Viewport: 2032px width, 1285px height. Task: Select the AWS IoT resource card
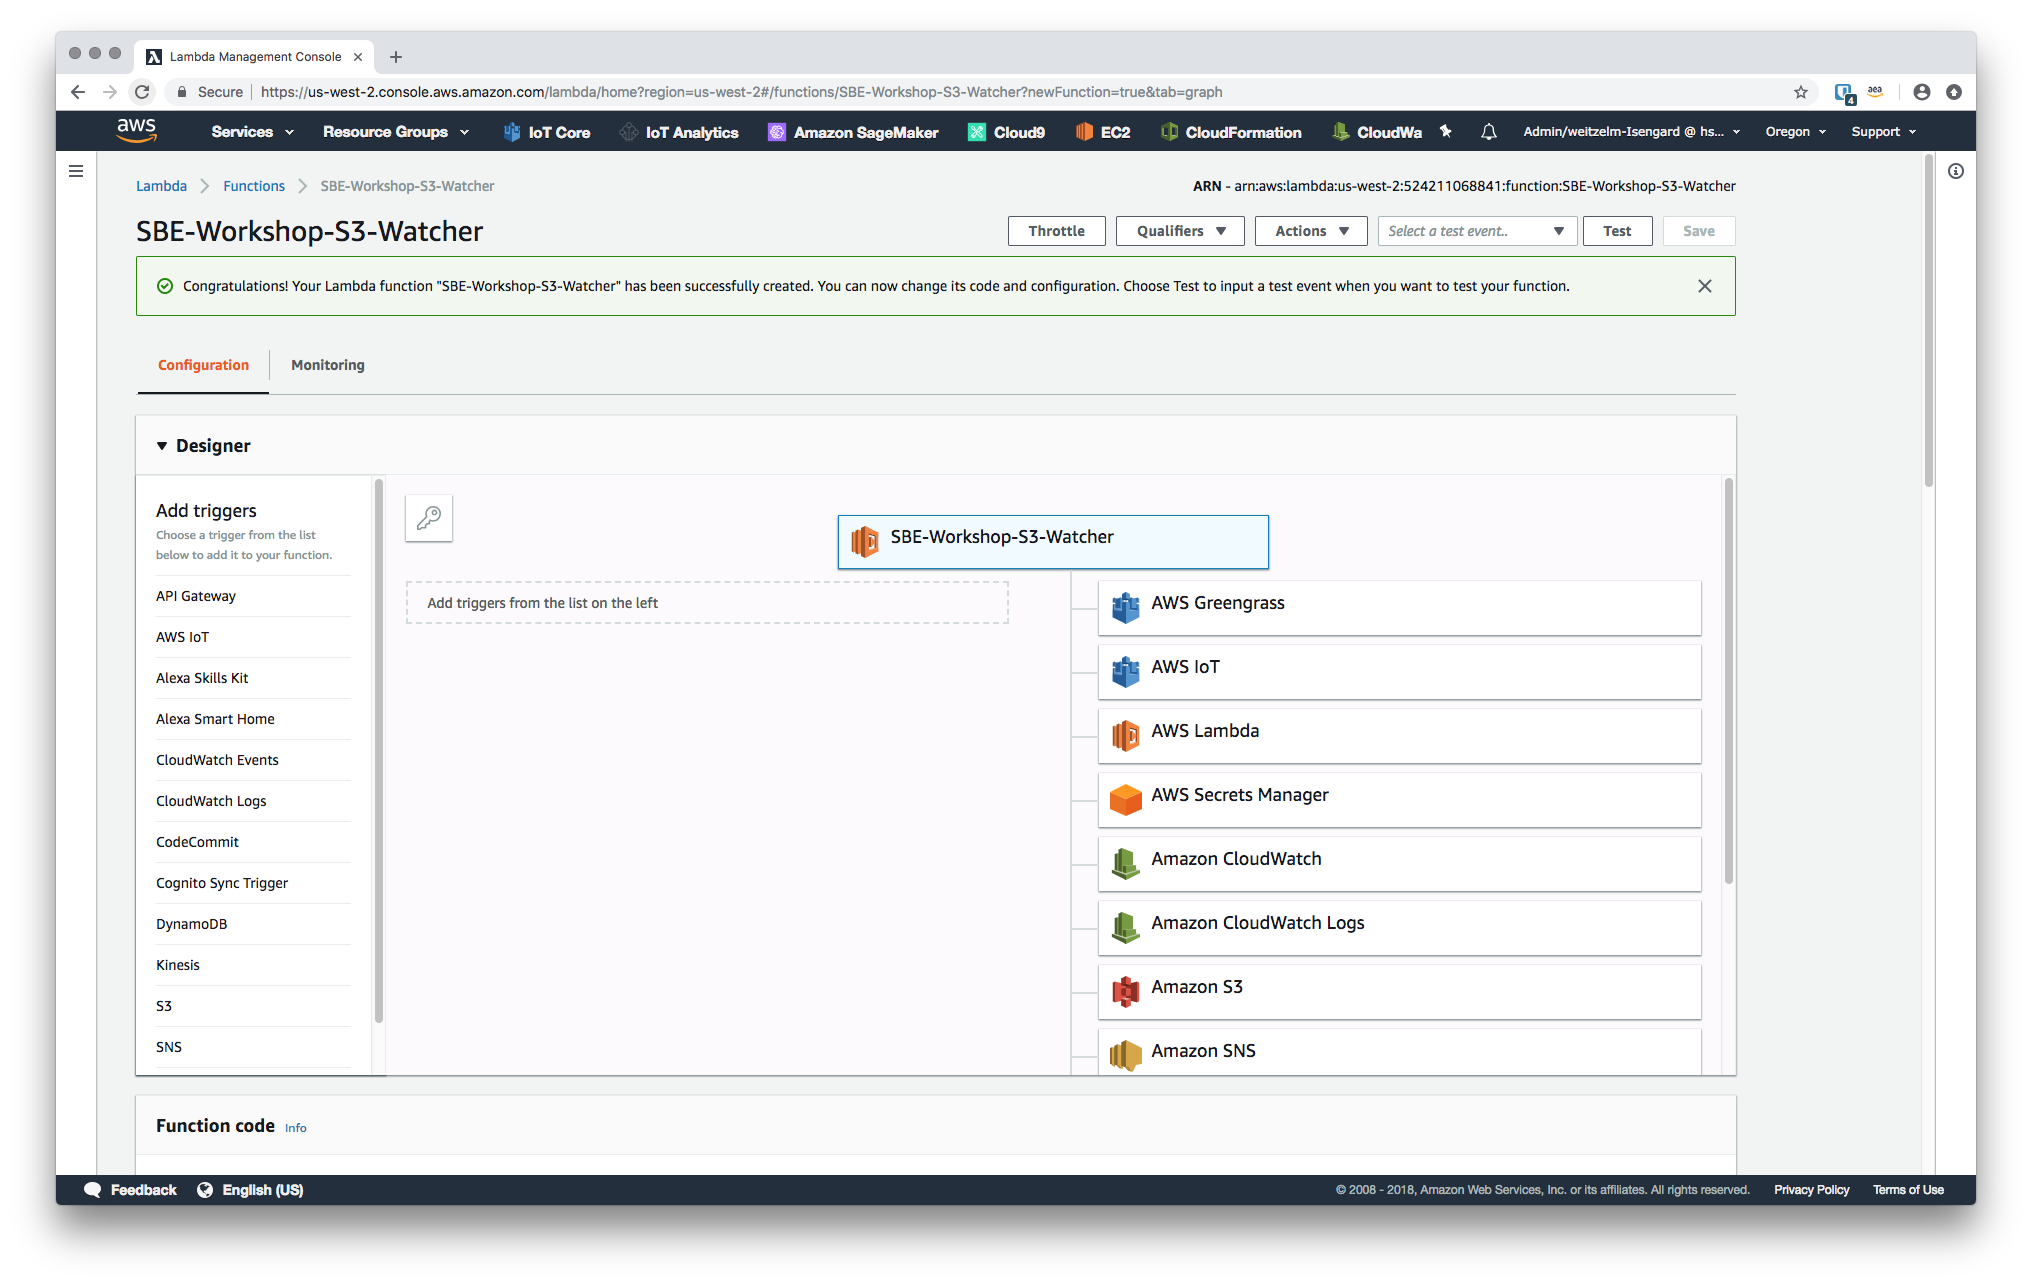1400,672
